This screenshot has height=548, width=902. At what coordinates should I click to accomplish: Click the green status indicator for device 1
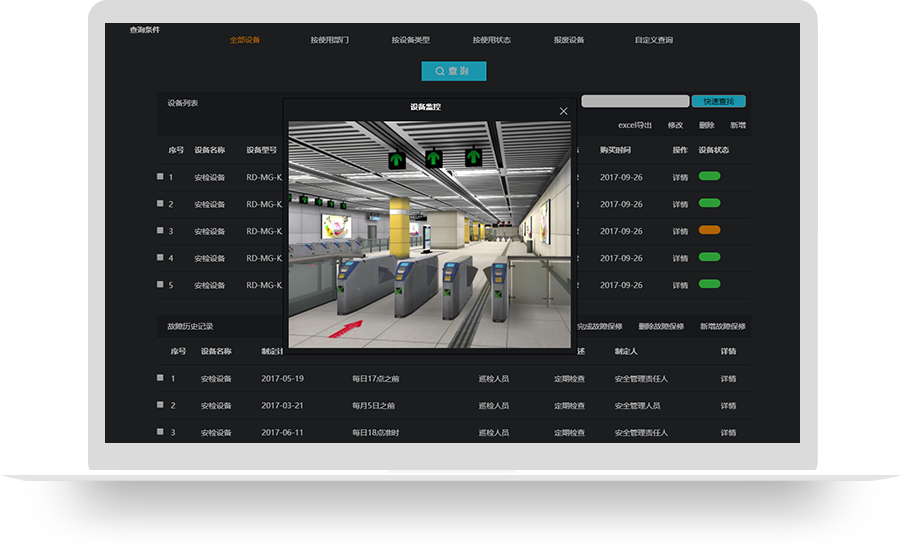tap(709, 177)
